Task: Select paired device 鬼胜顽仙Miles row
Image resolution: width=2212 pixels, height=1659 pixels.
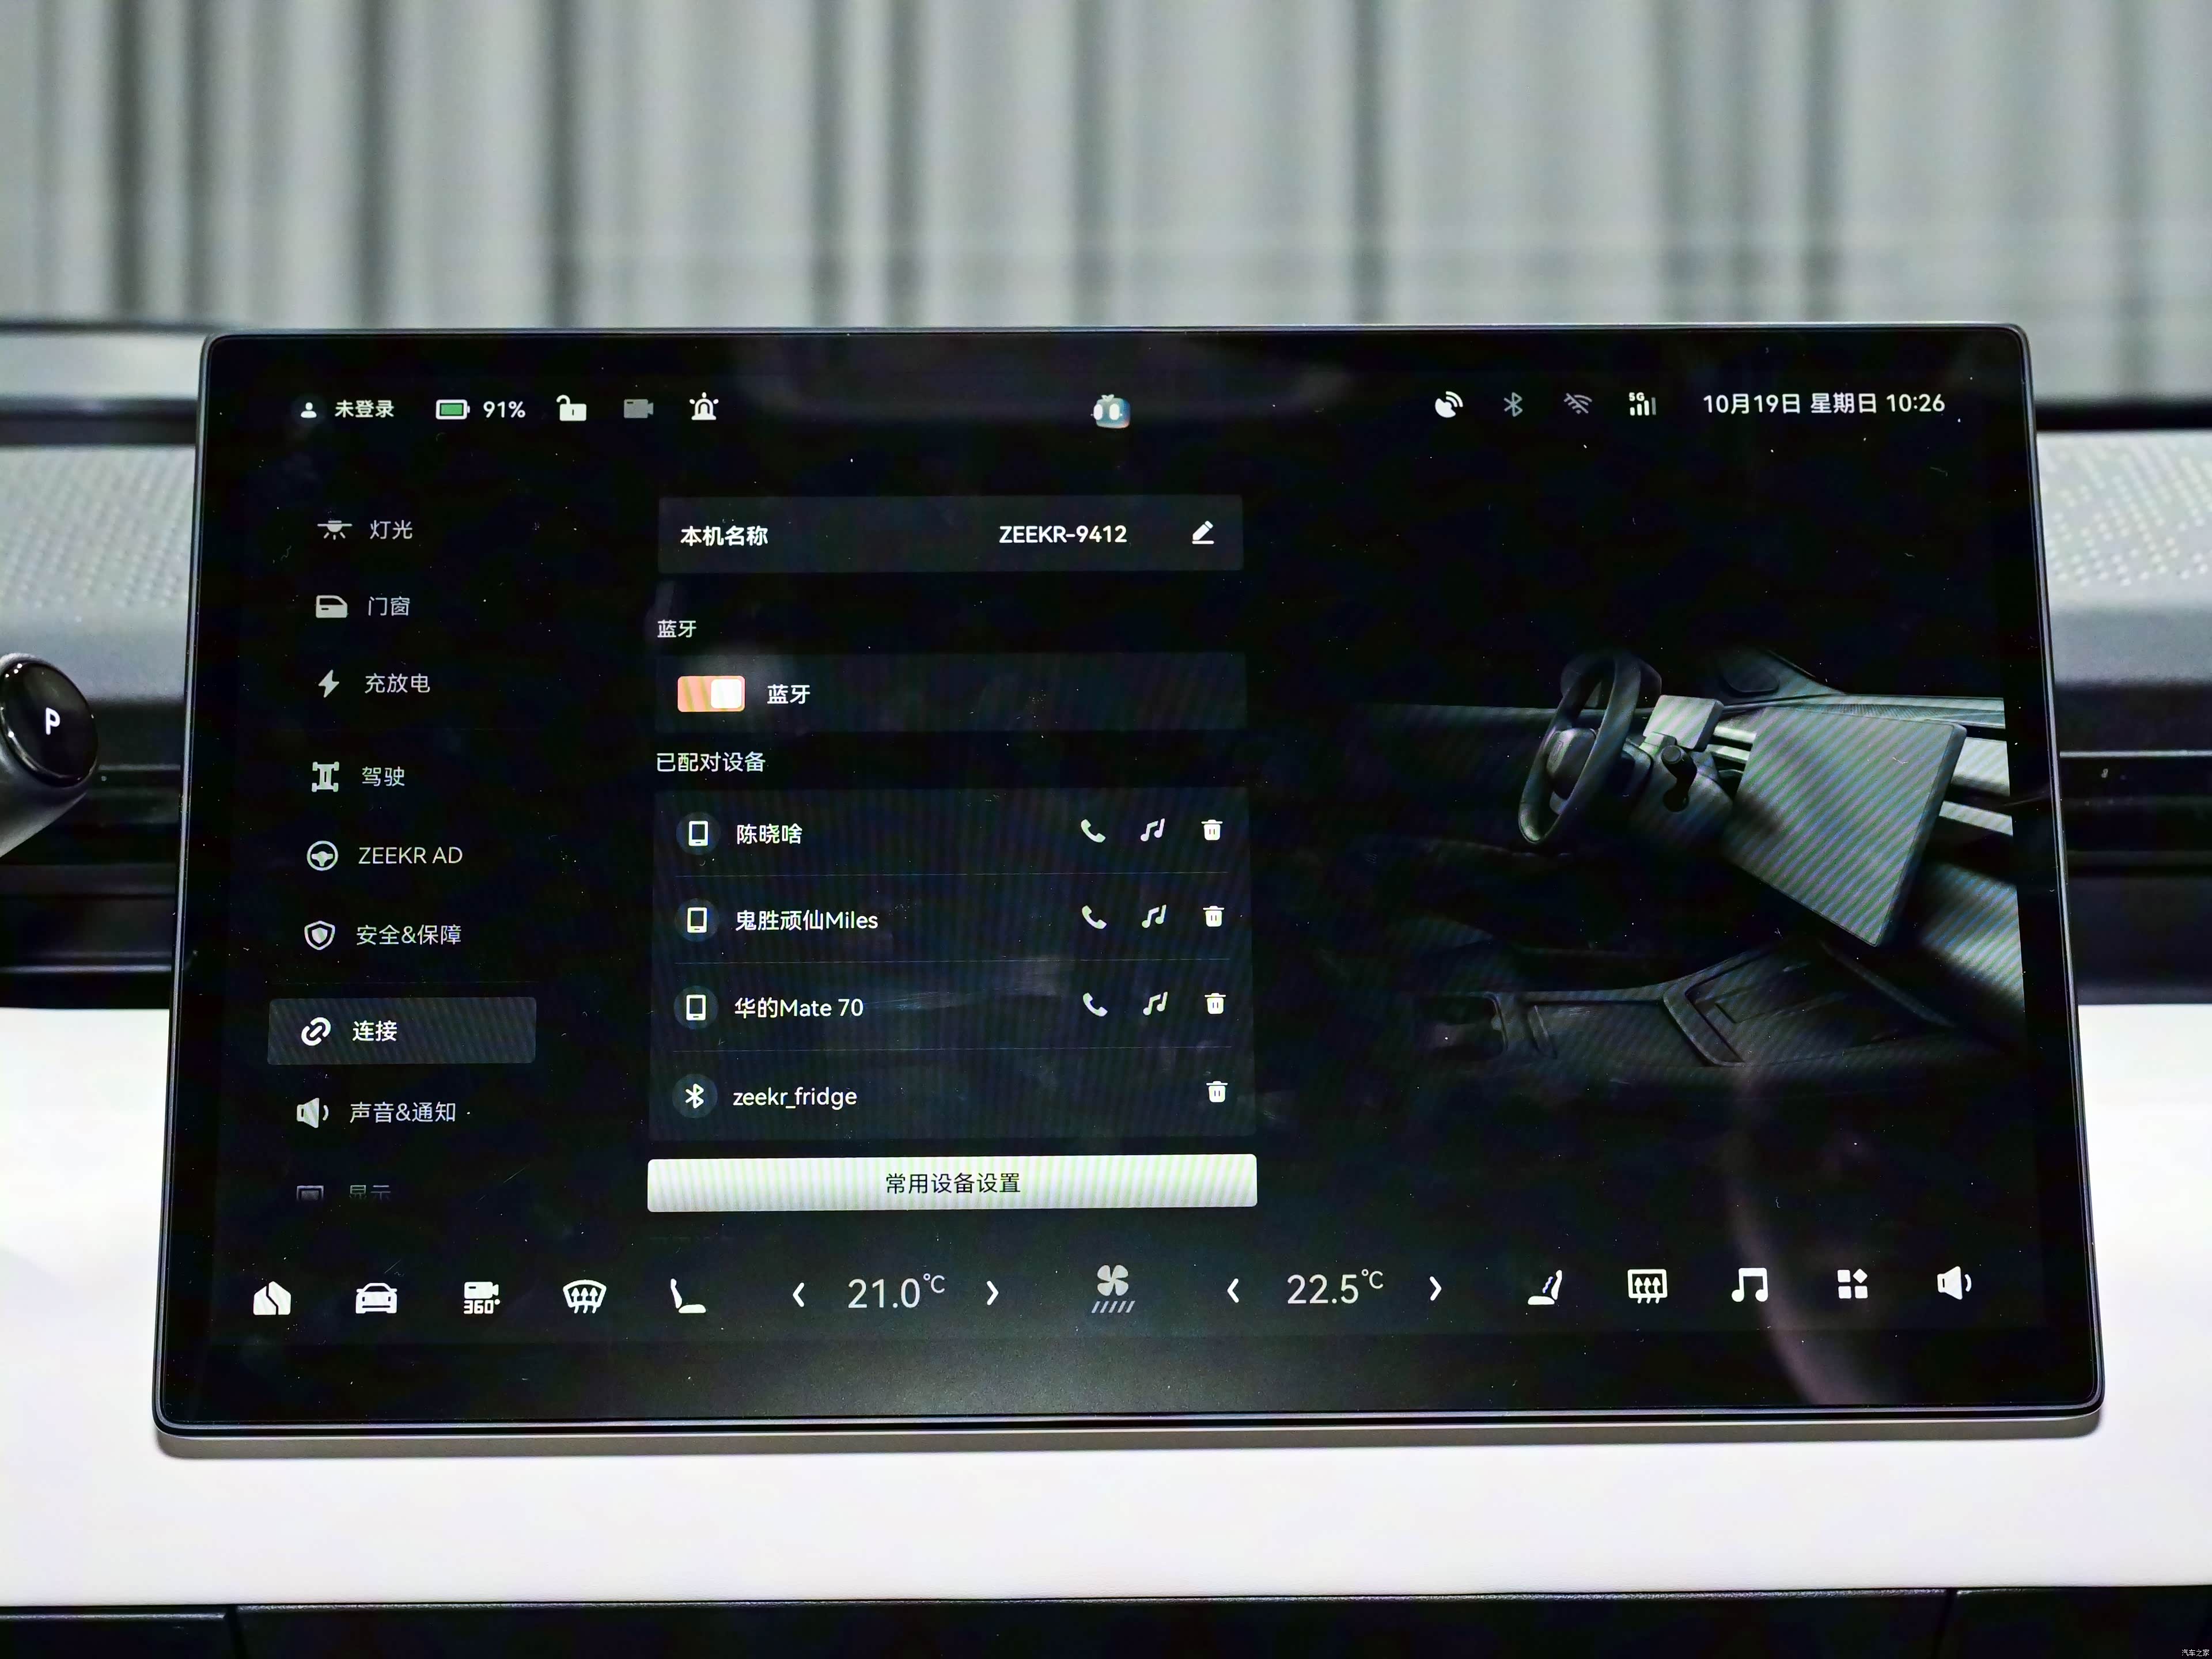Action: point(806,920)
